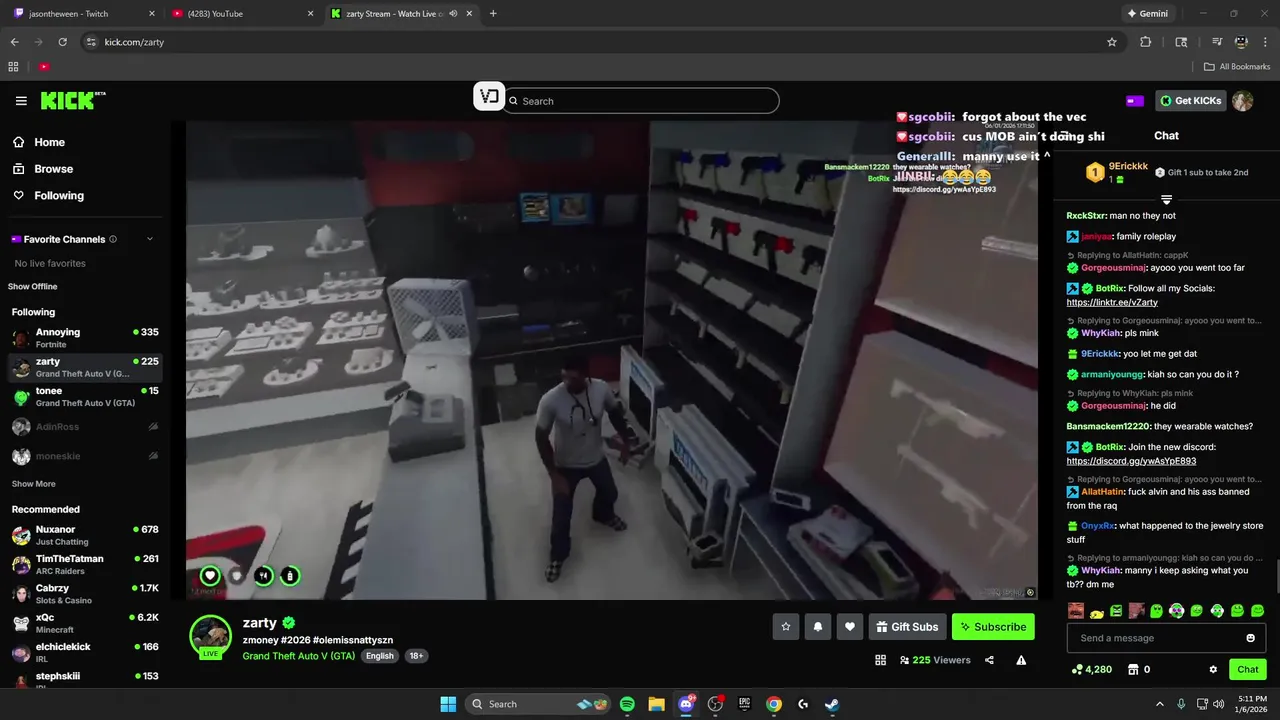Open the purple notification icon near Get KICKs

click(x=1135, y=101)
